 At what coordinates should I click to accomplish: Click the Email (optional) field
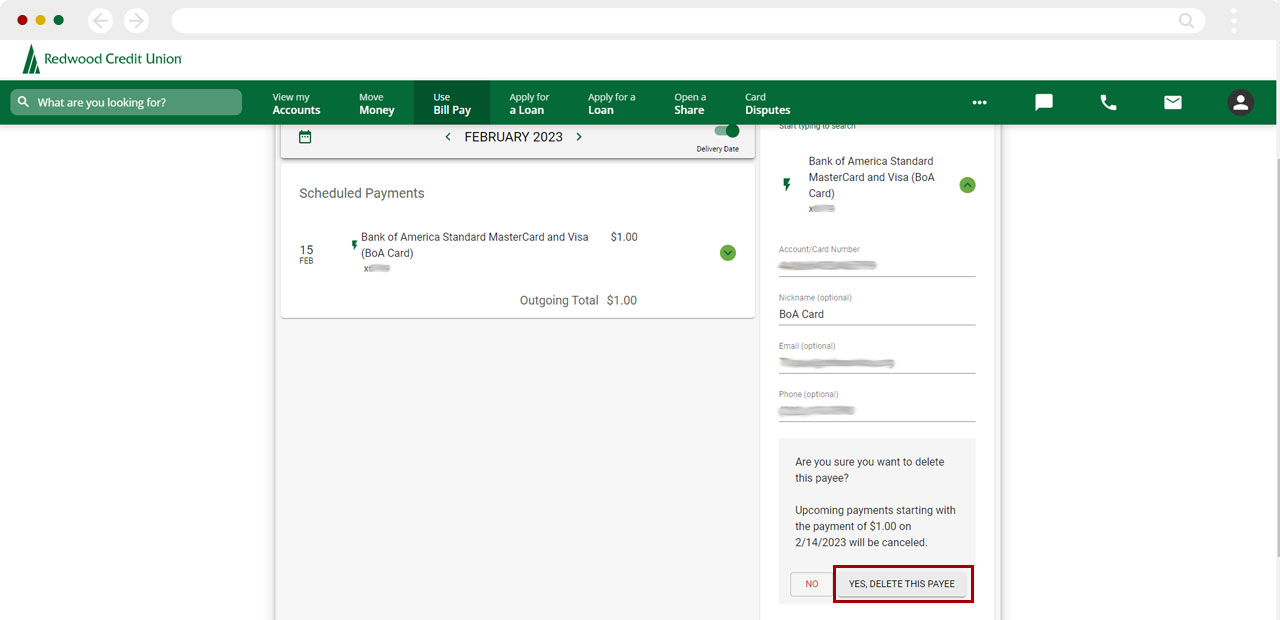[877, 362]
